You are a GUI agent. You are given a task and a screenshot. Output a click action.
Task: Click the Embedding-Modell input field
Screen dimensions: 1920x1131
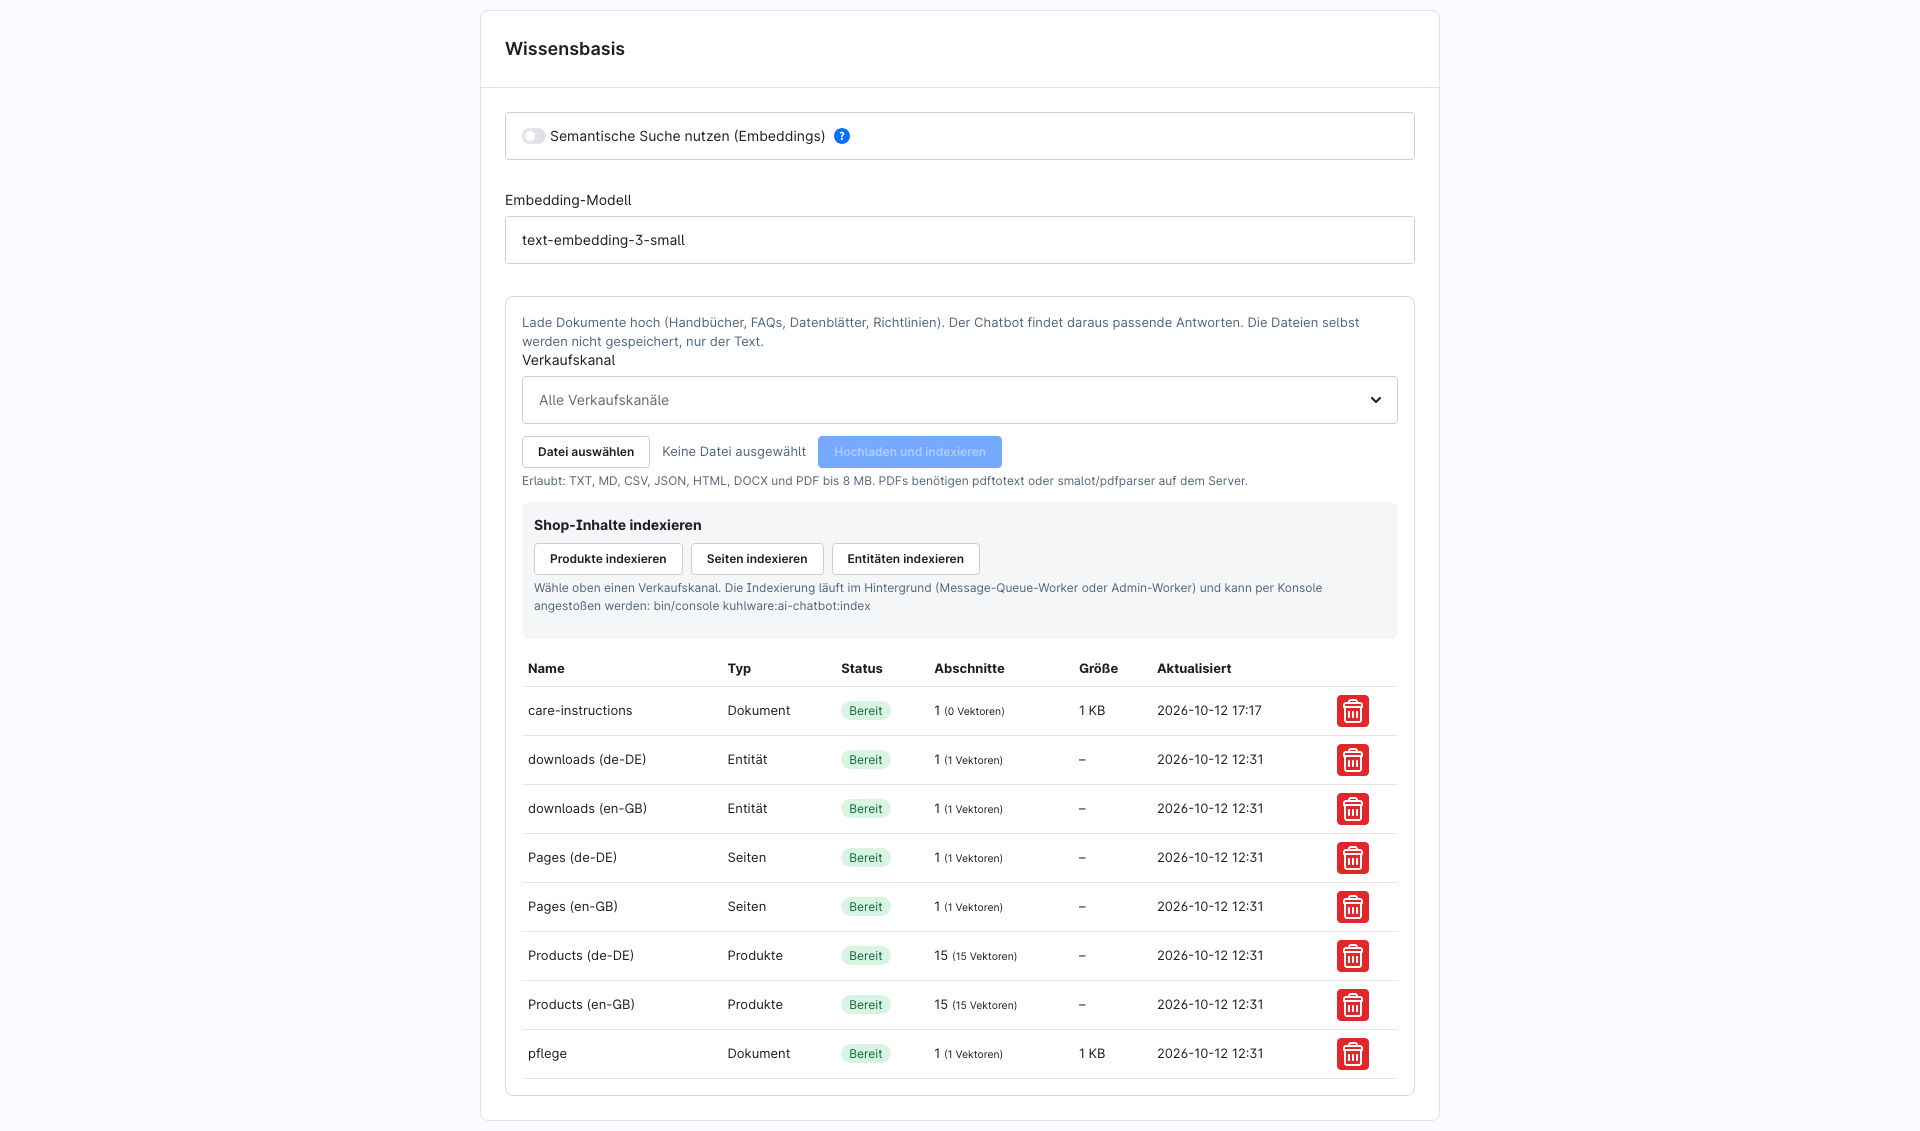point(960,240)
